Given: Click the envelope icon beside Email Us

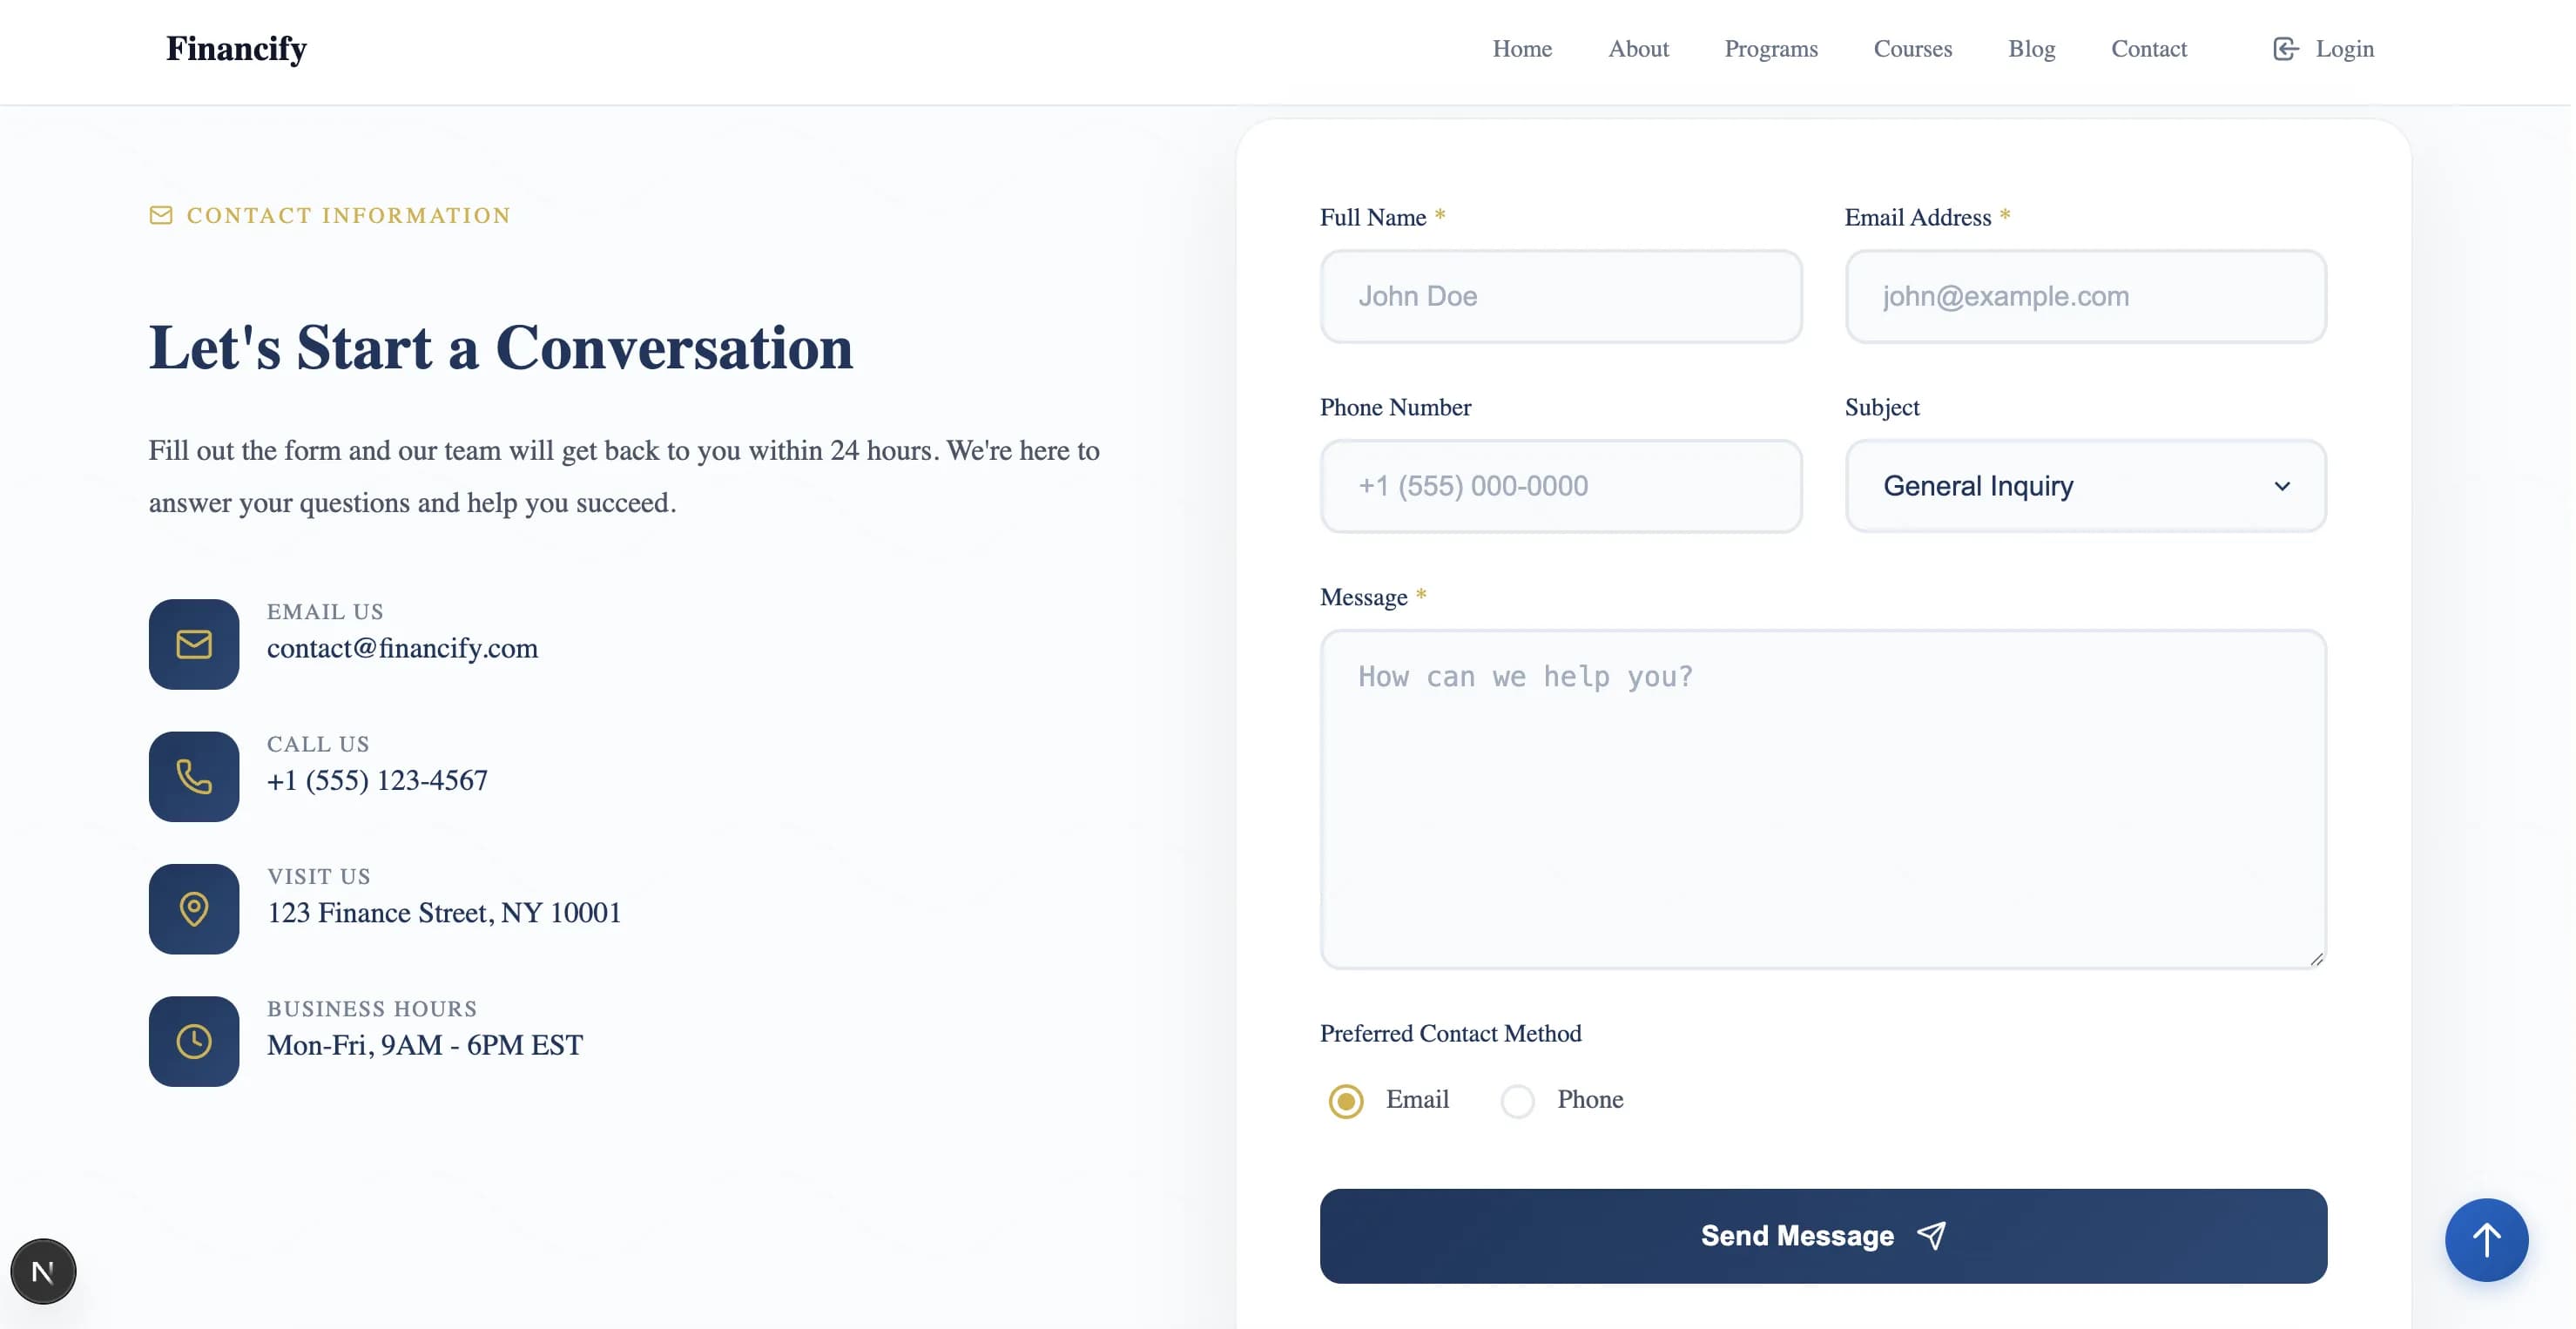Looking at the screenshot, I should pos(194,644).
